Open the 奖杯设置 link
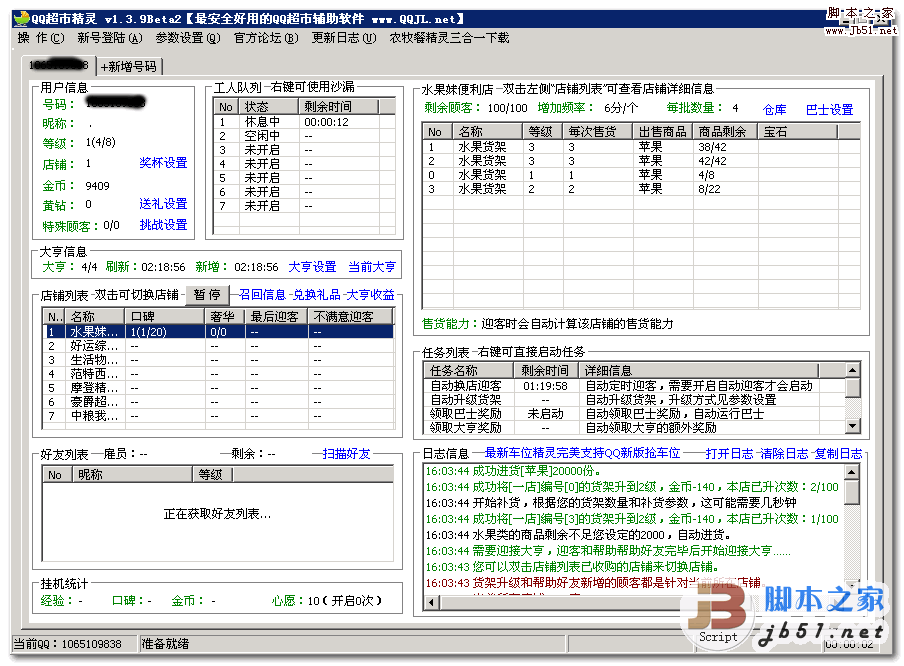Viewport: 904px width, 666px height. coord(163,163)
